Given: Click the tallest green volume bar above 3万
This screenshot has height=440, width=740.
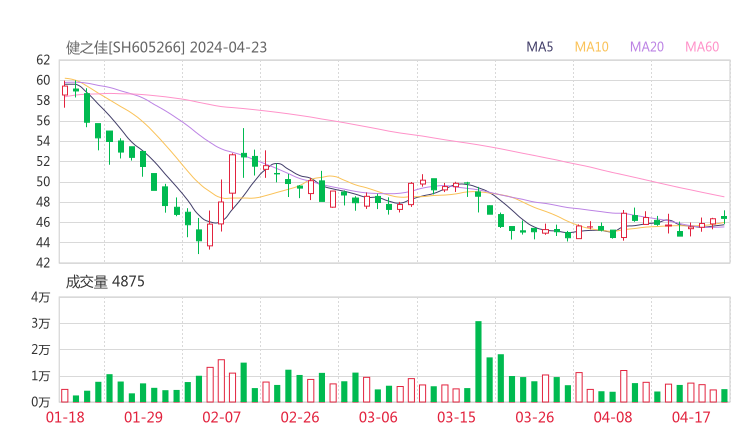Looking at the screenshot, I should click(478, 362).
